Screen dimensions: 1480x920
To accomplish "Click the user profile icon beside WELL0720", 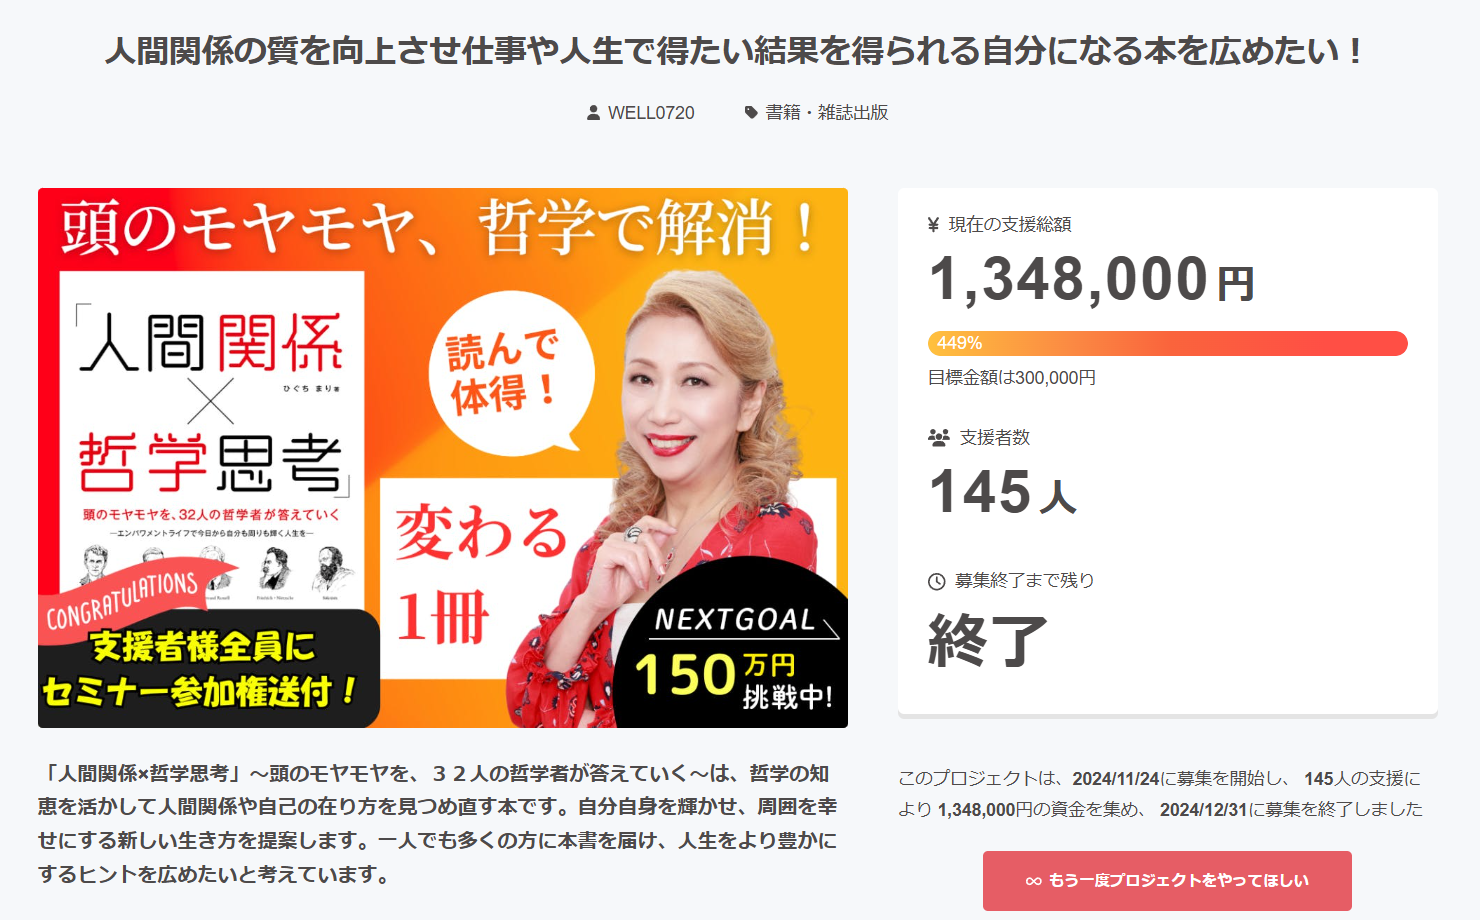I will pyautogui.click(x=593, y=113).
